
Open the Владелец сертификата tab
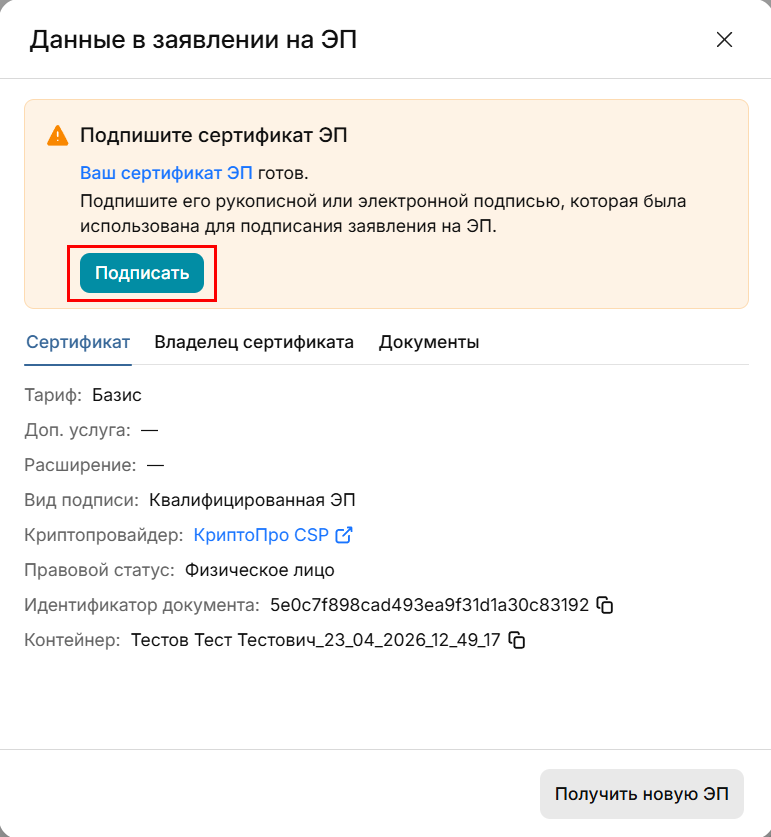tap(254, 342)
